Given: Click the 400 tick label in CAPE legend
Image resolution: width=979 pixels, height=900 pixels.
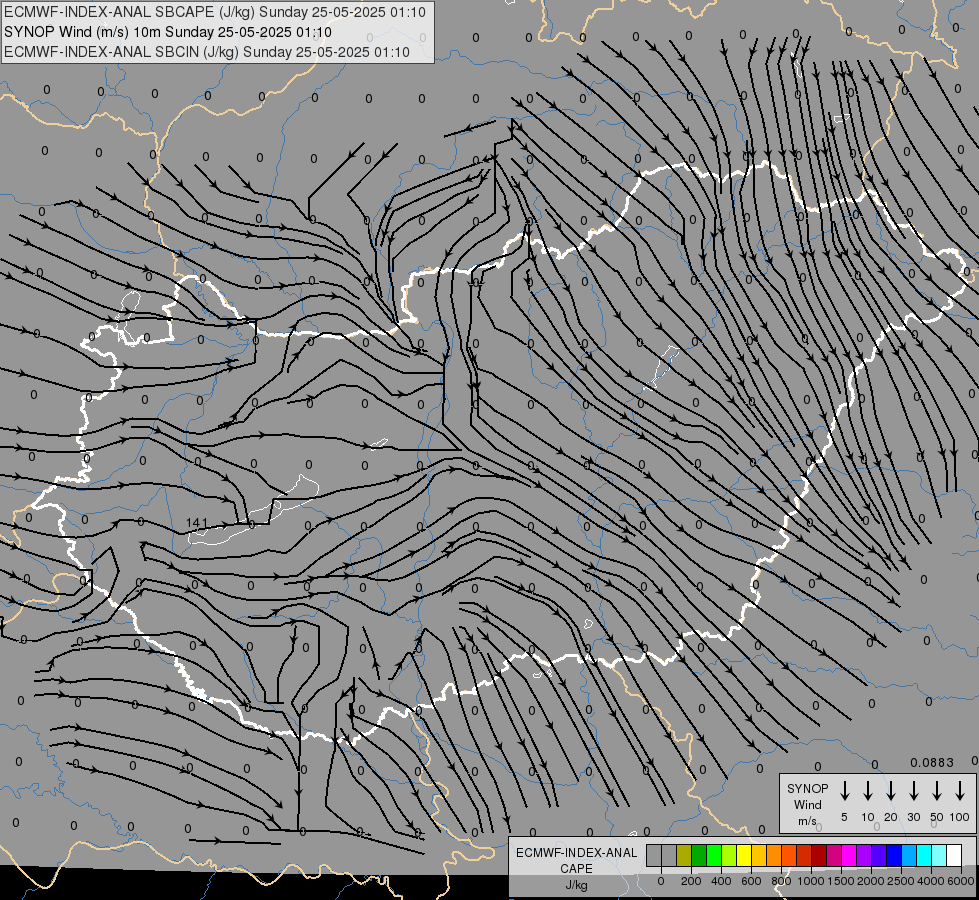Looking at the screenshot, I should coord(721,881).
